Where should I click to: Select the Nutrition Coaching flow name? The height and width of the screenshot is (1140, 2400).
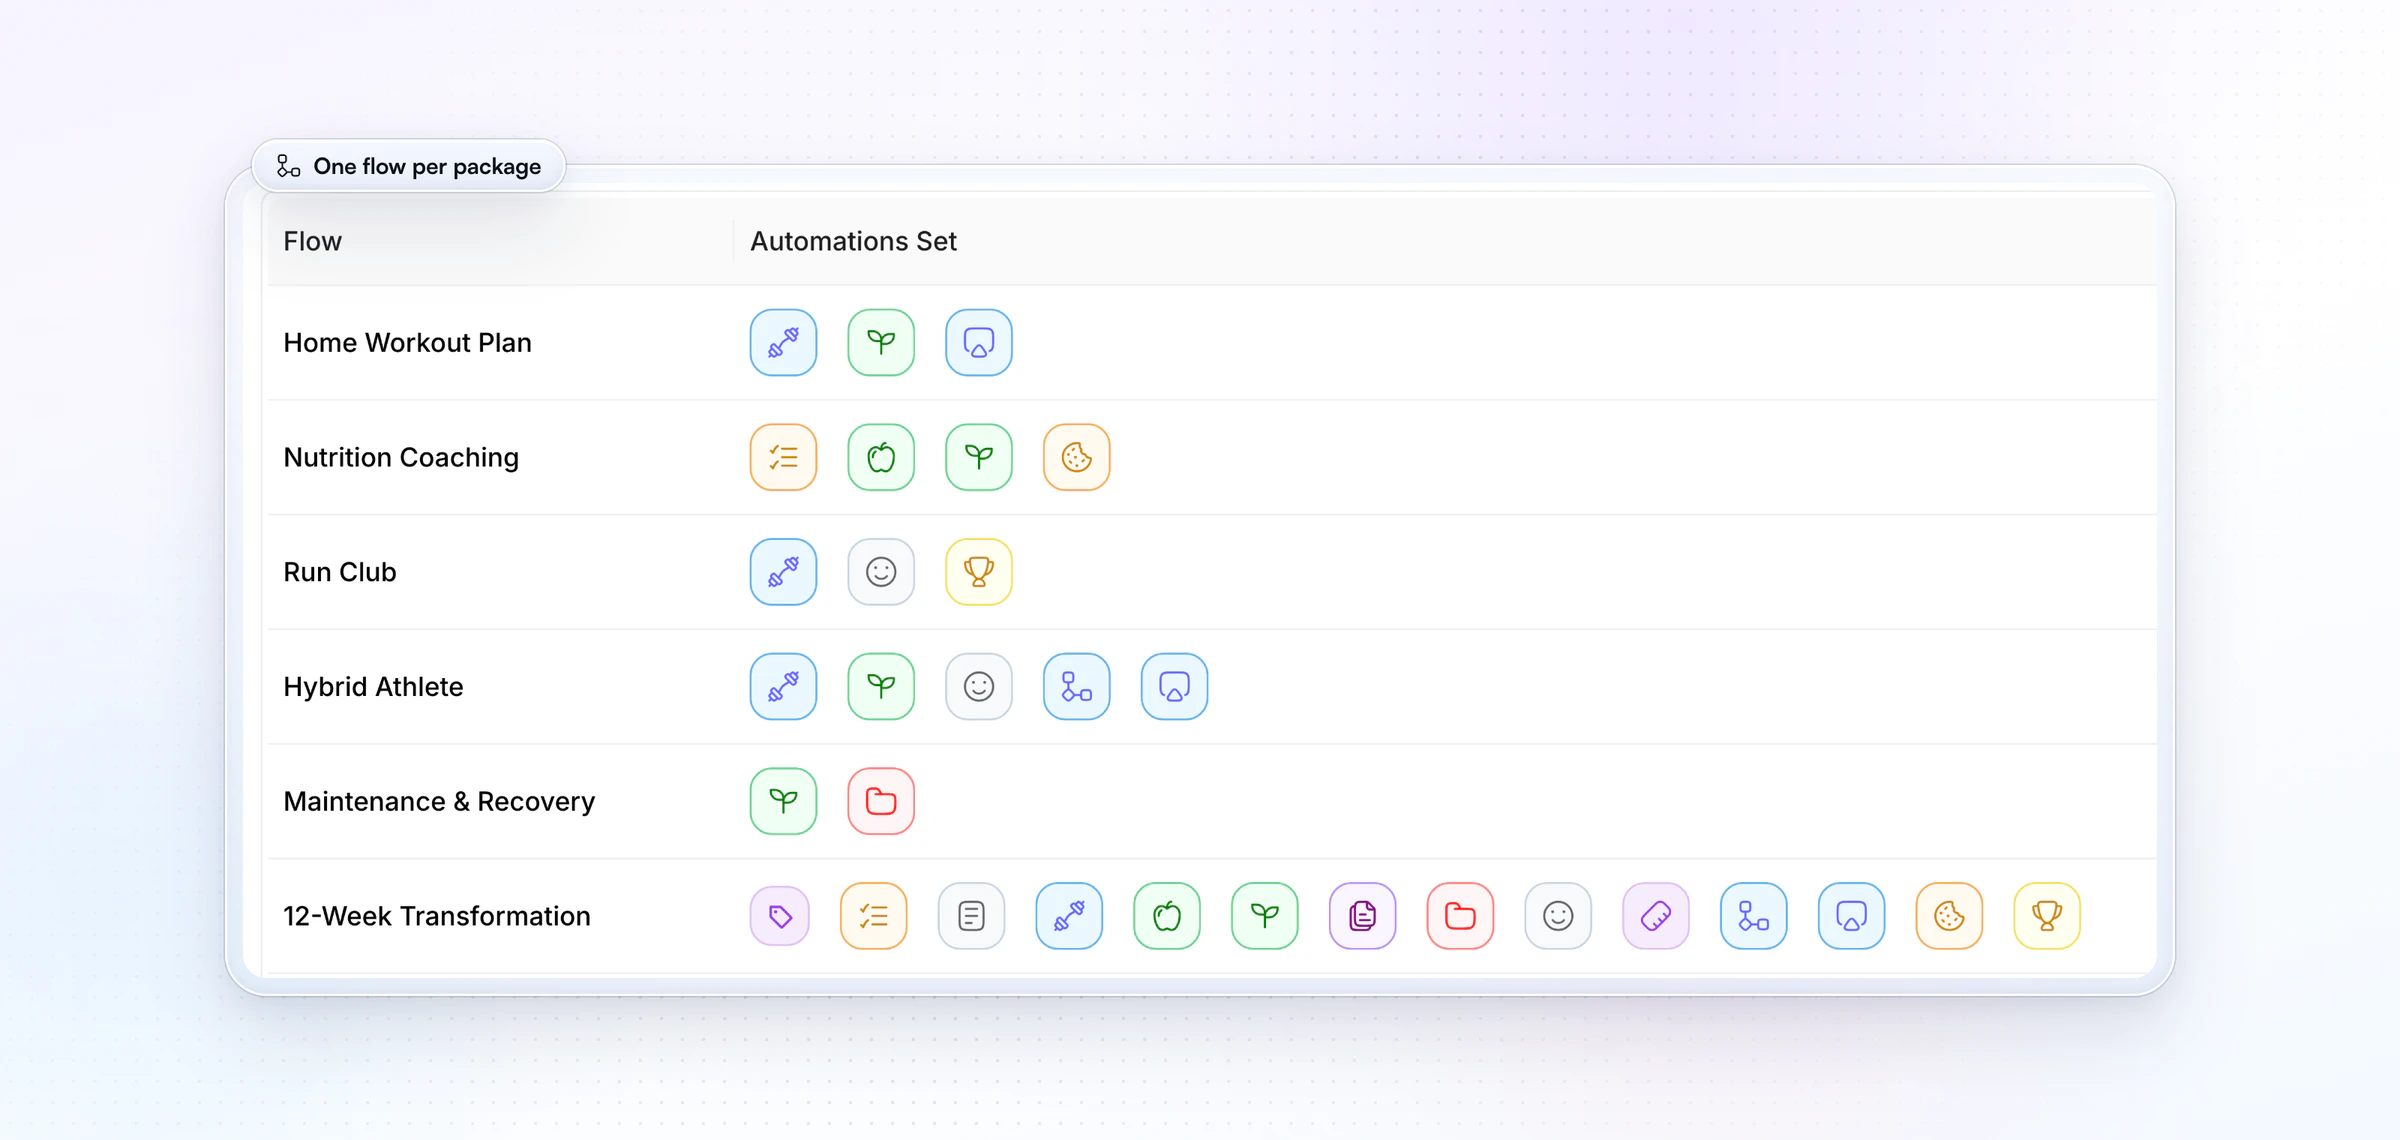(401, 458)
